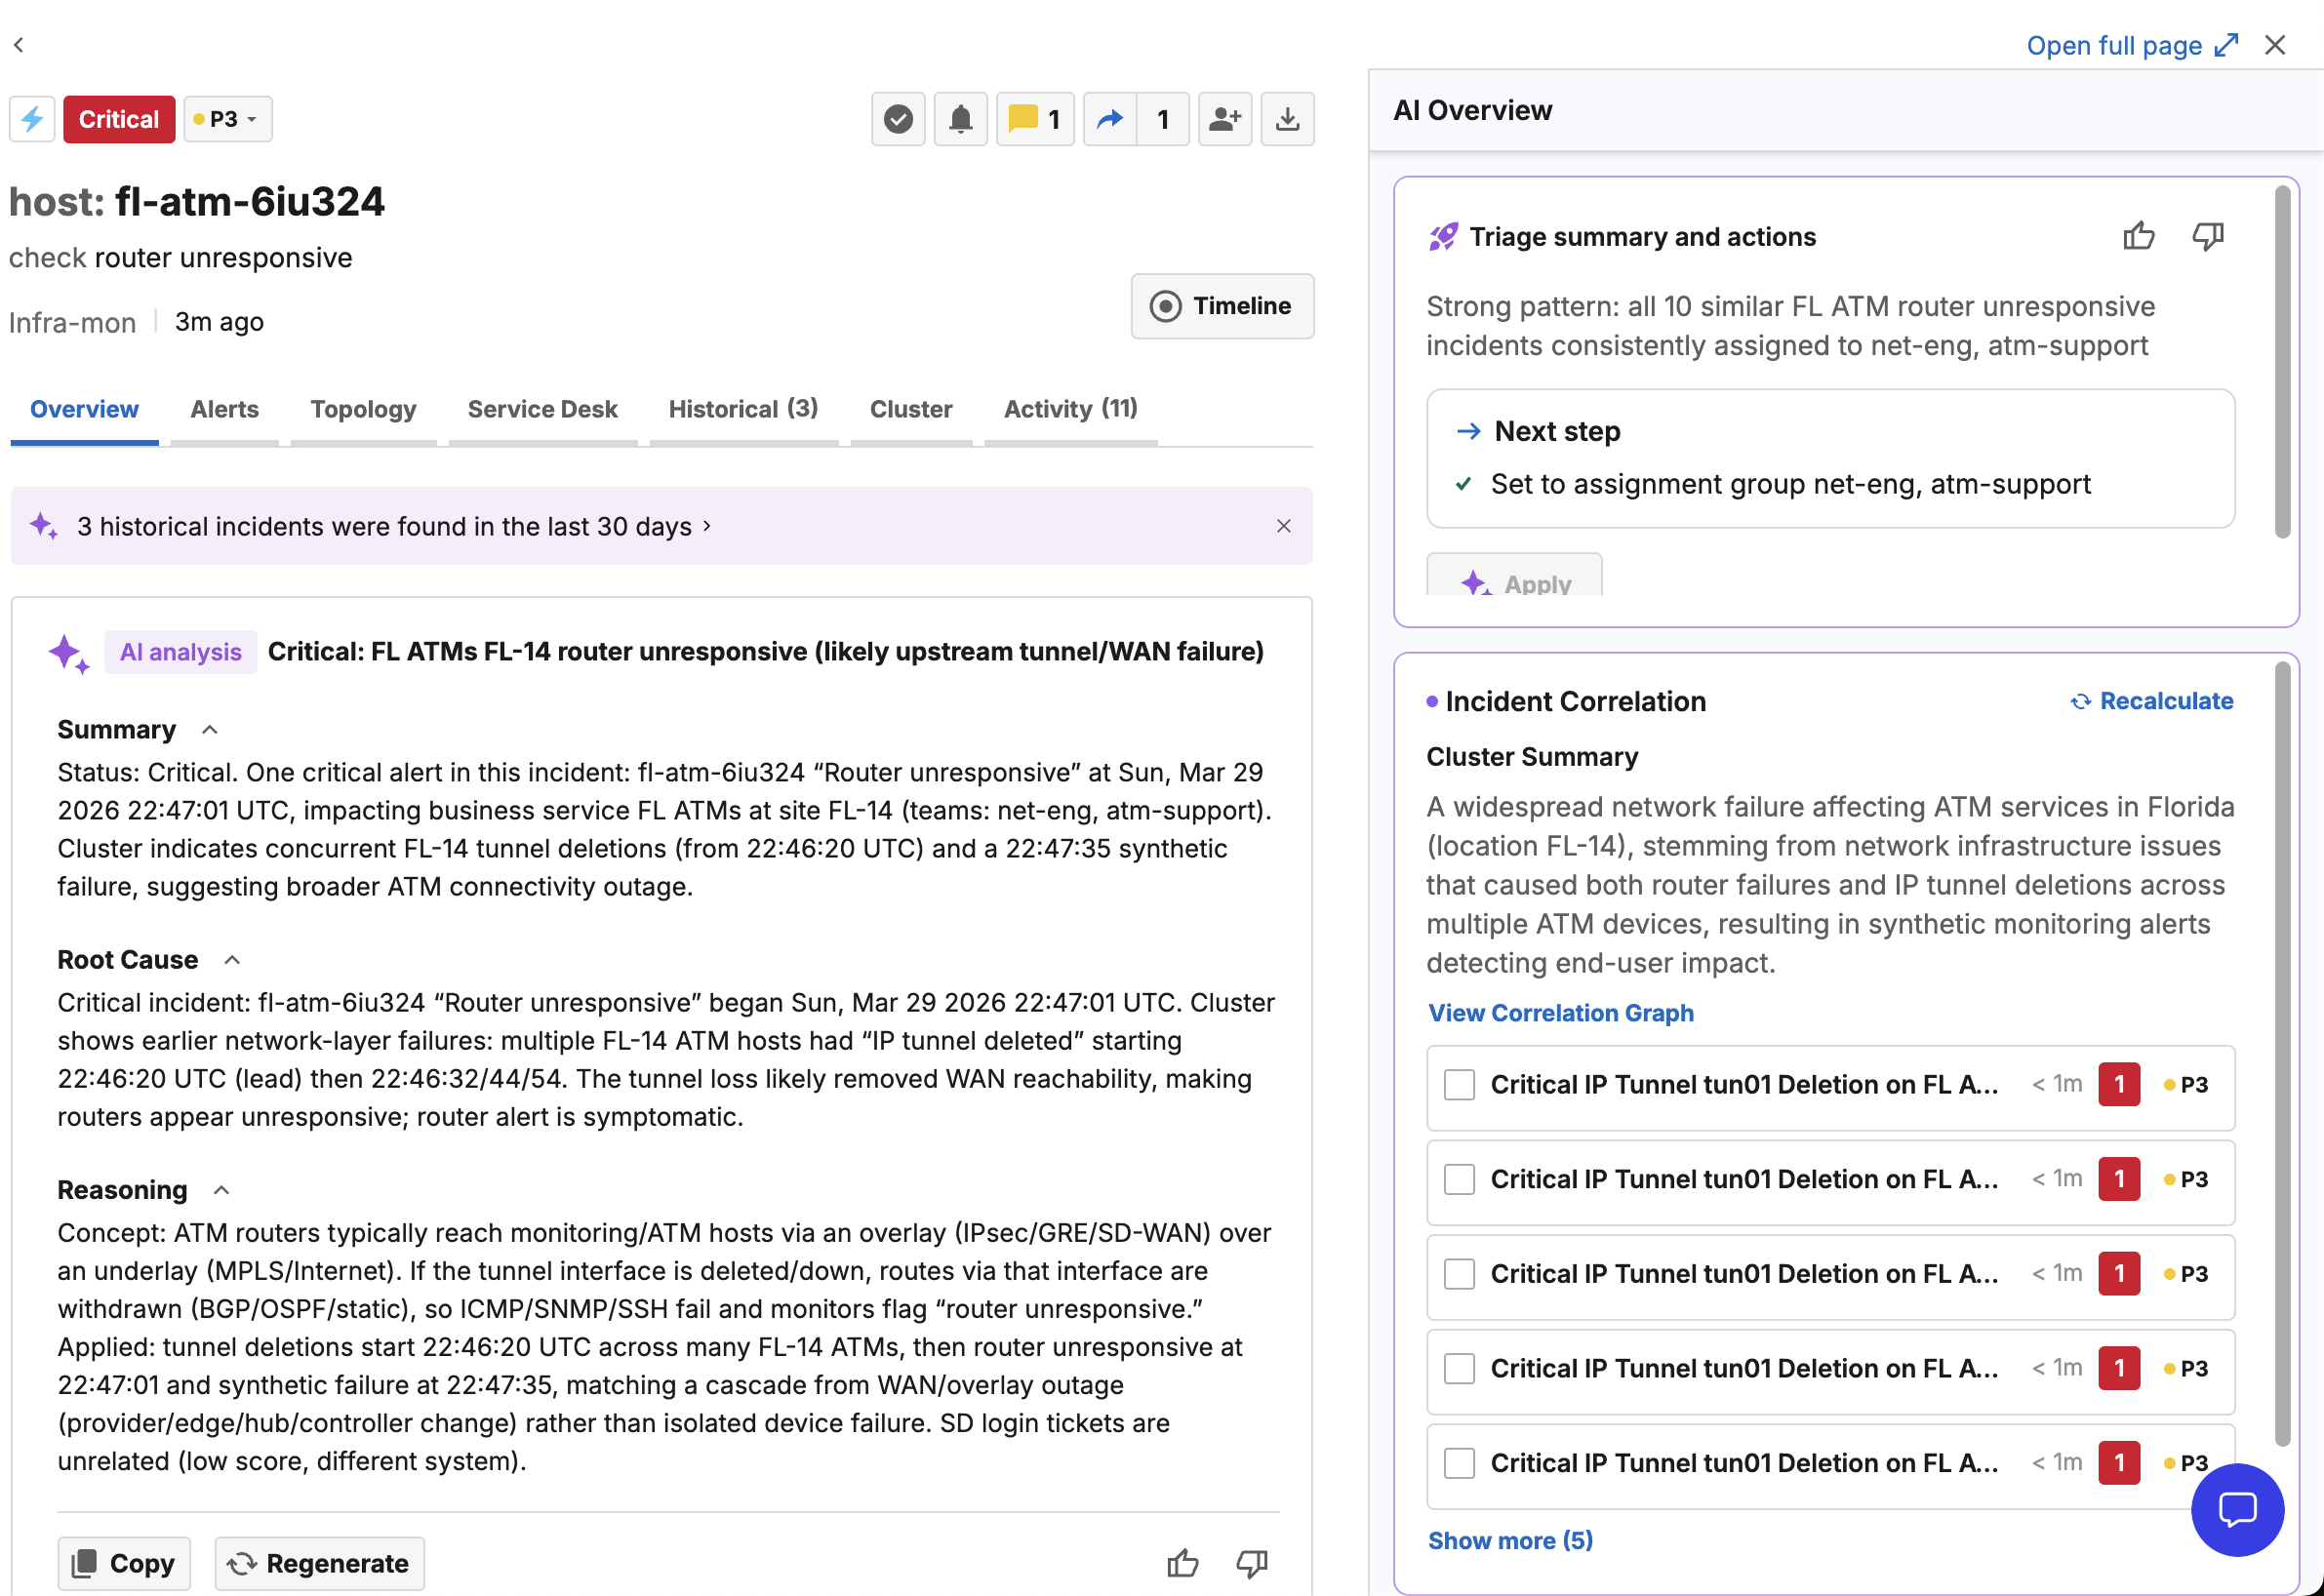Click View Correlation Graph link
The width and height of the screenshot is (2324, 1596).
(1560, 1013)
